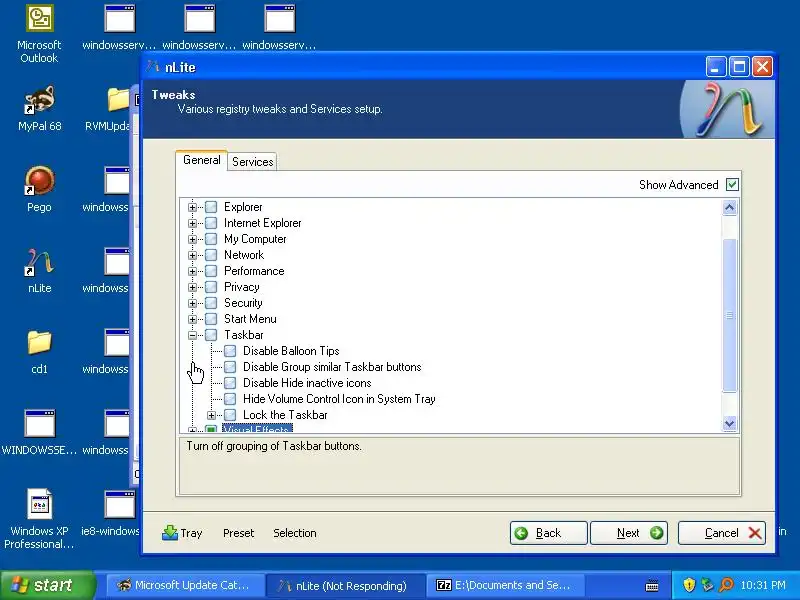
Task: Check the Lock the Taskbar checkbox
Action: (x=230, y=415)
